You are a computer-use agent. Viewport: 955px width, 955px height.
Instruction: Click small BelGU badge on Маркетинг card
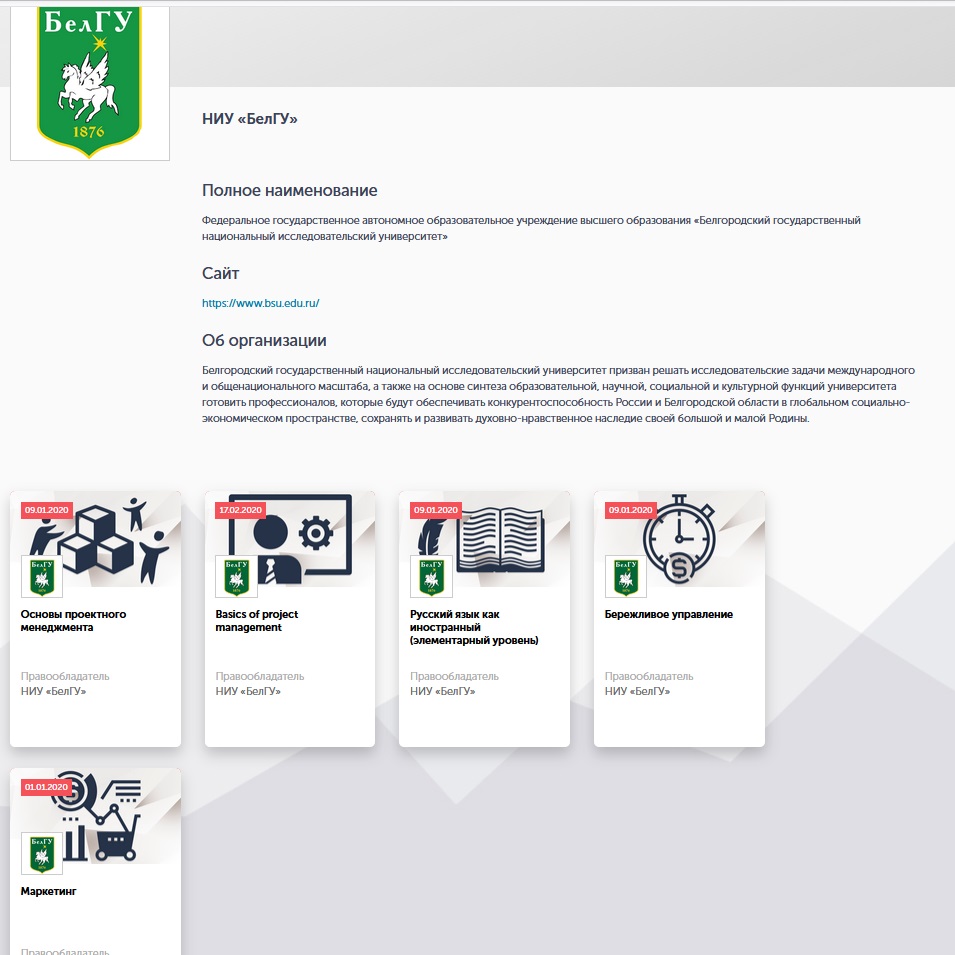pos(42,853)
